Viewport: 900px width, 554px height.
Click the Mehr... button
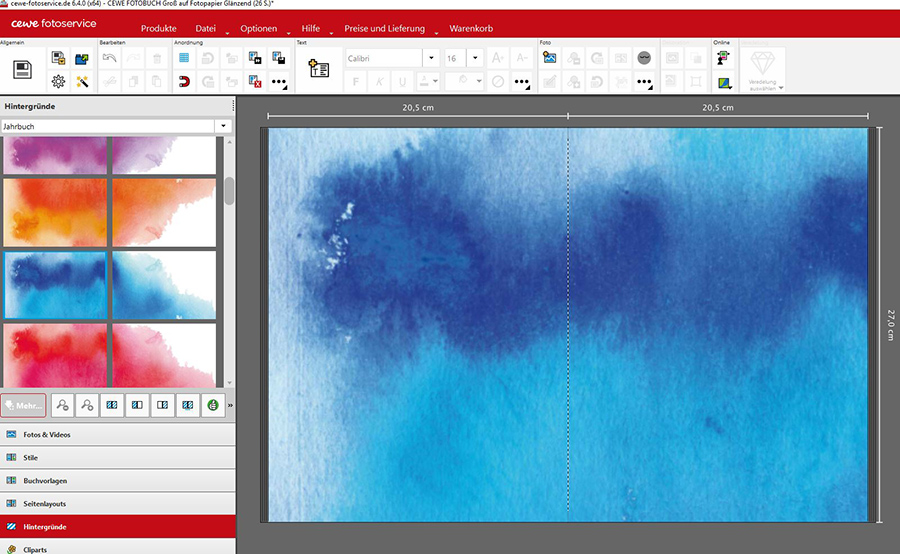24,405
